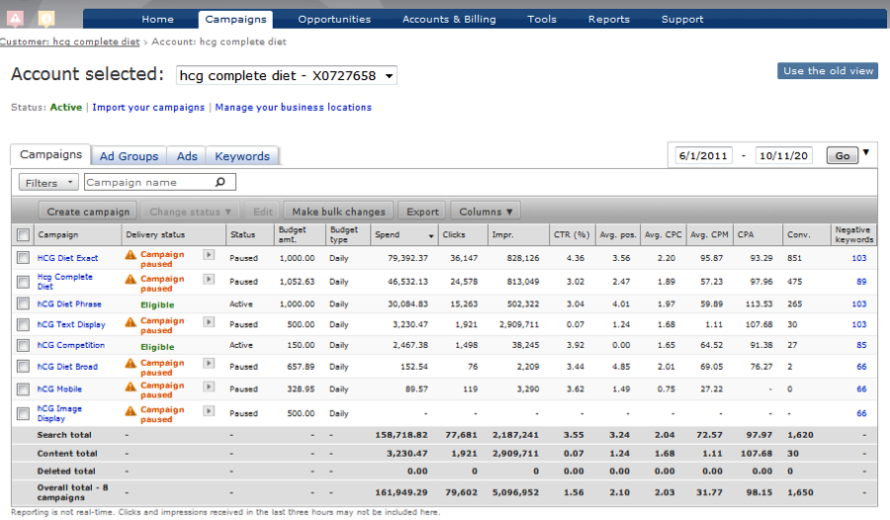Click Manage your business locations link

click(x=293, y=107)
